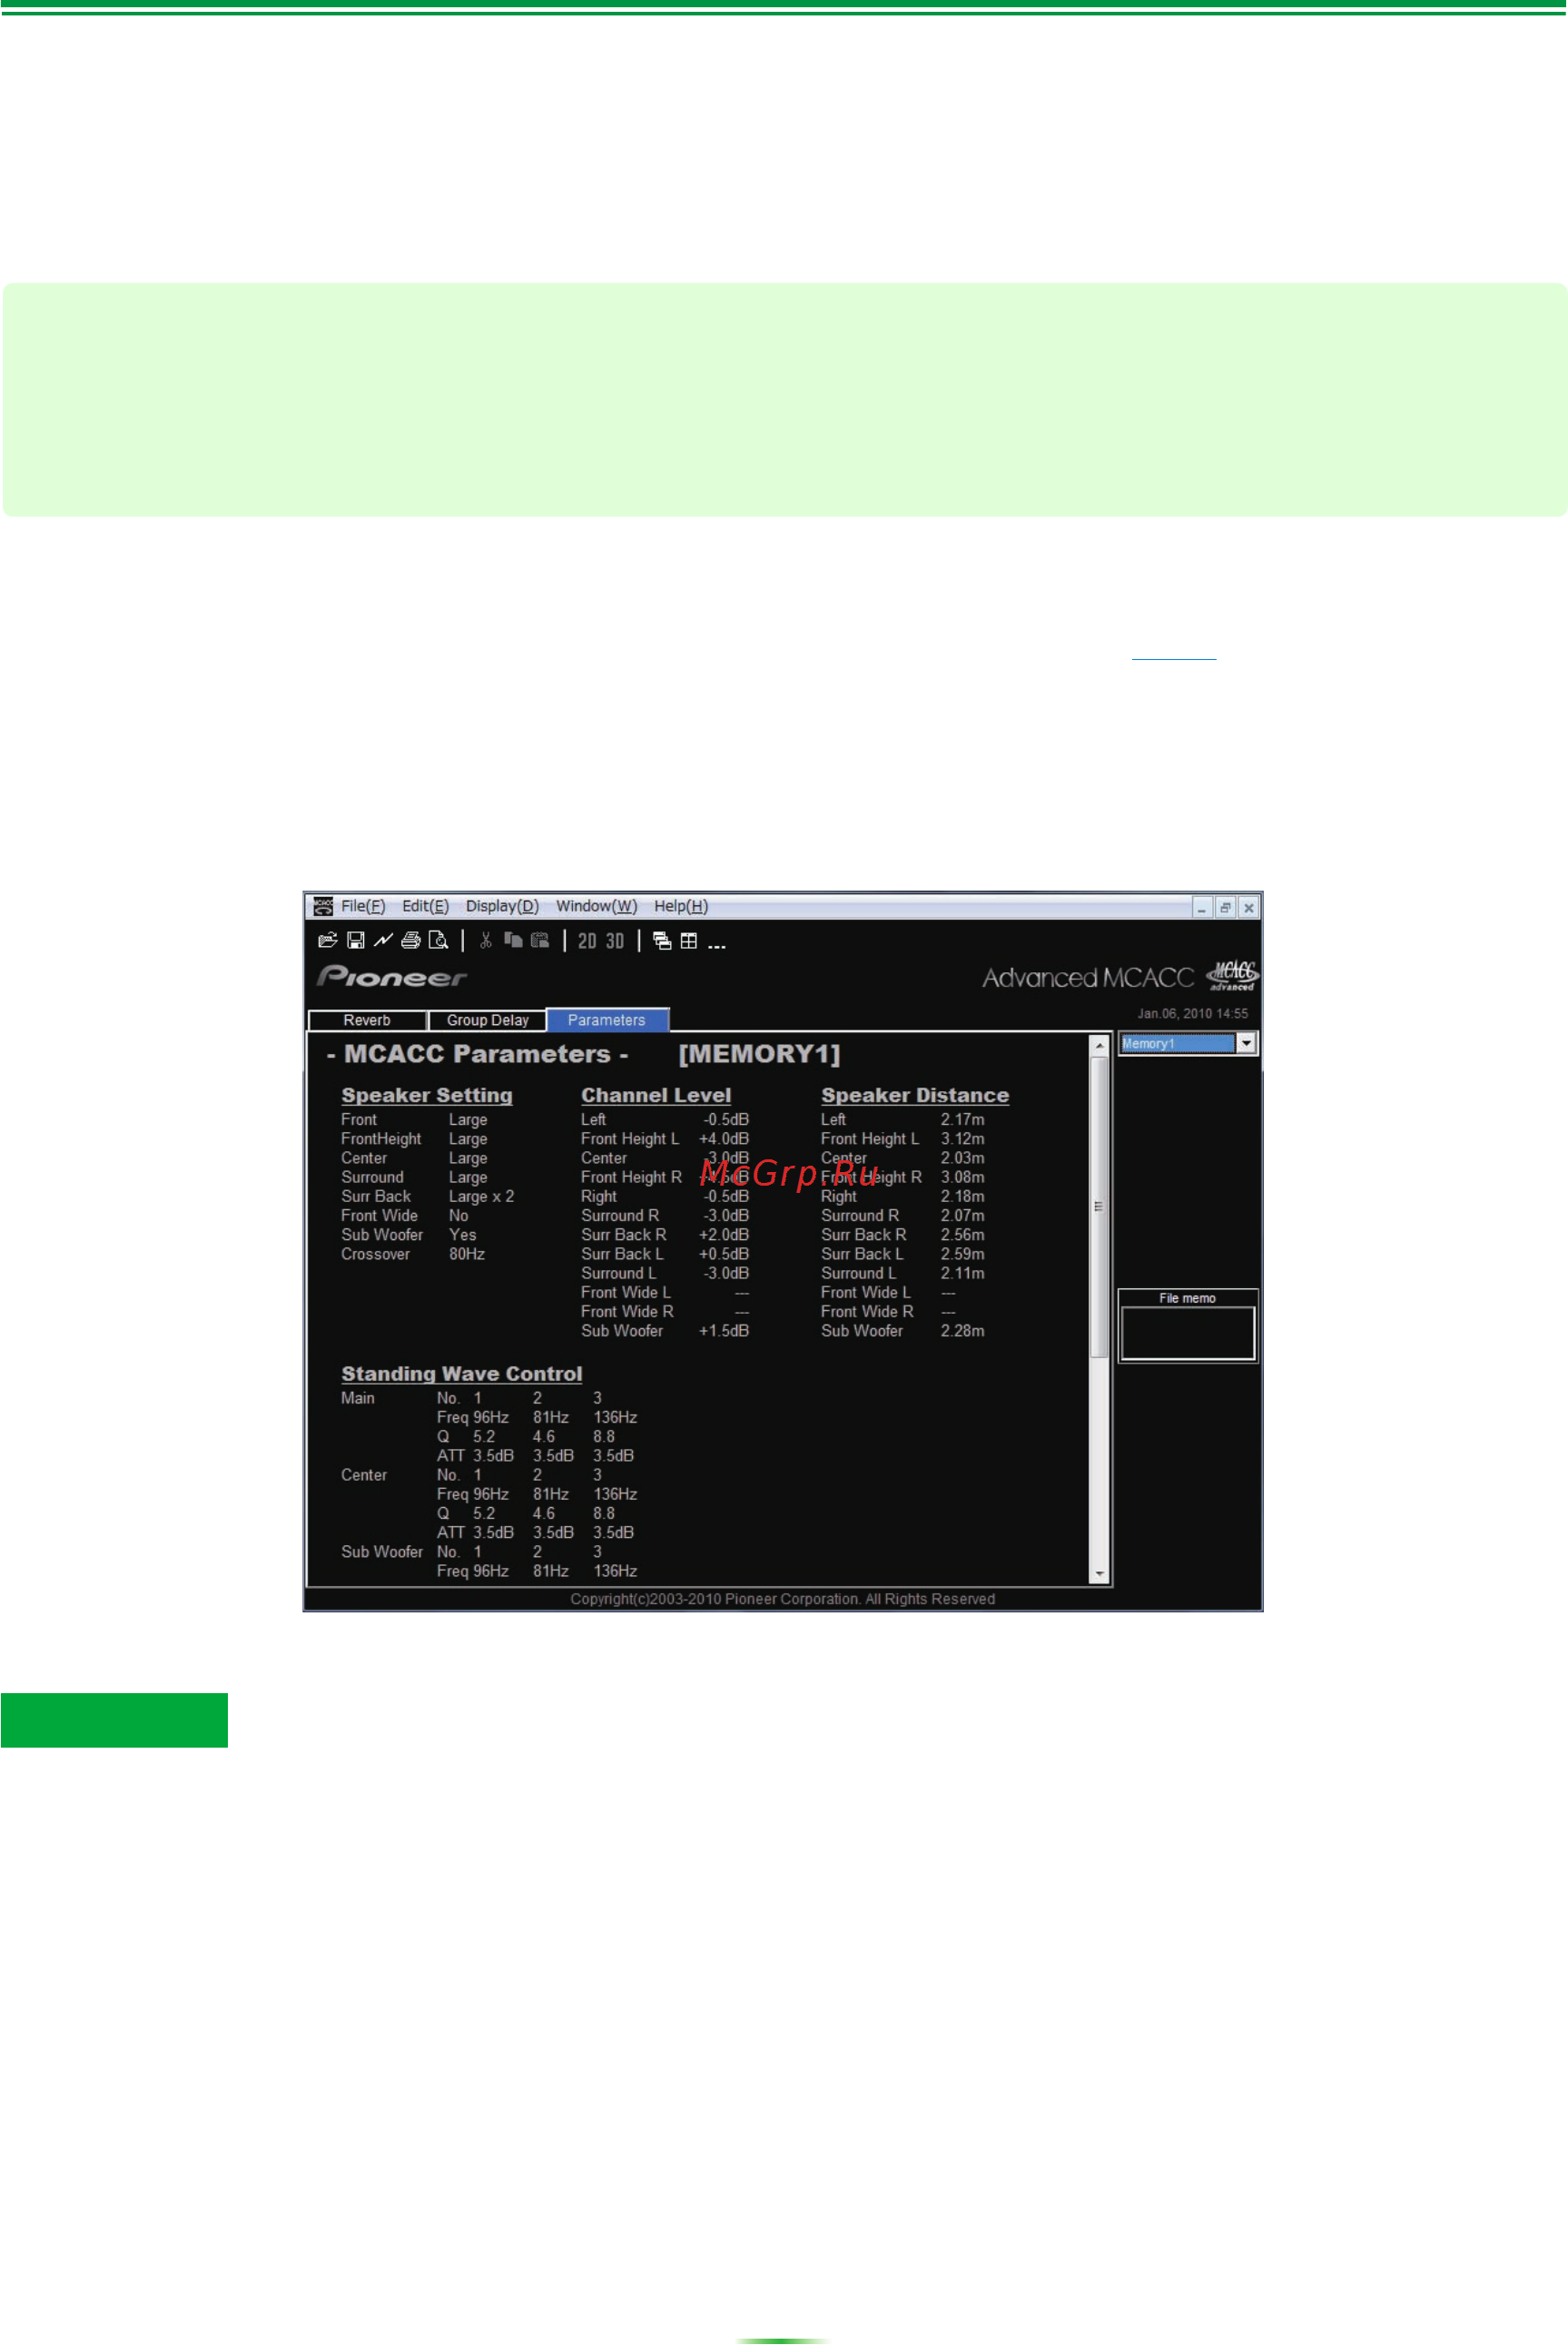Click the Save floppy disk icon
Viewport: 1568px width, 2345px height.
point(355,940)
